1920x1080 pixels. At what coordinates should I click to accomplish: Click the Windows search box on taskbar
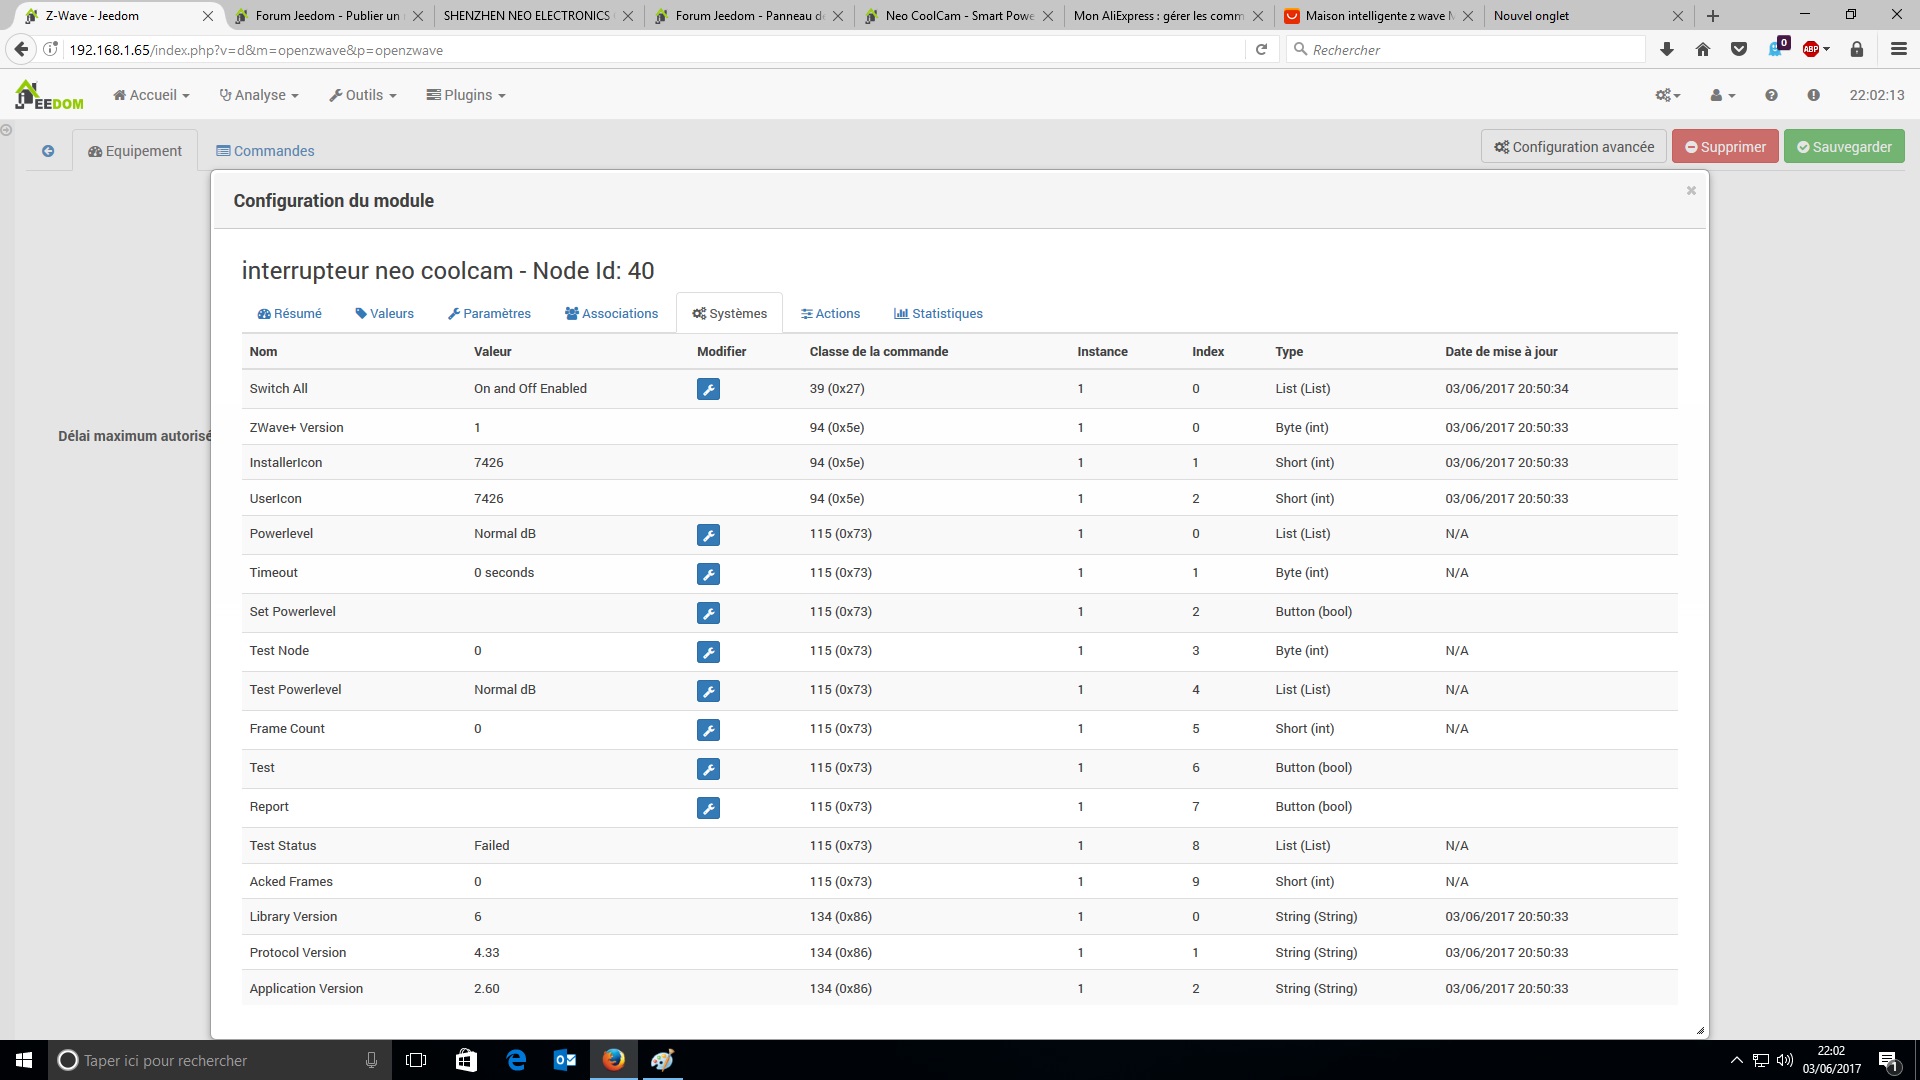[x=219, y=1060]
